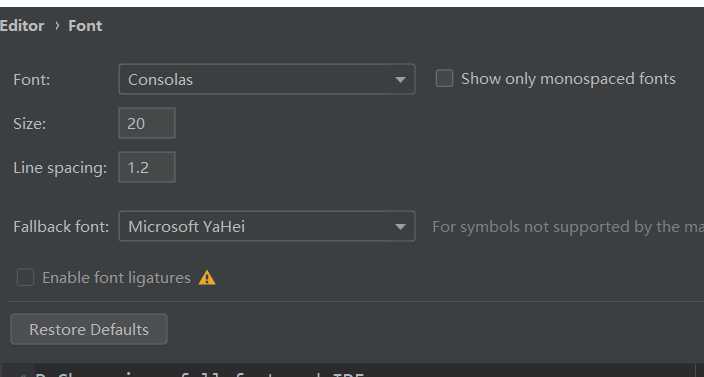Click the 'For symbols not supported' hint text

click(568, 227)
